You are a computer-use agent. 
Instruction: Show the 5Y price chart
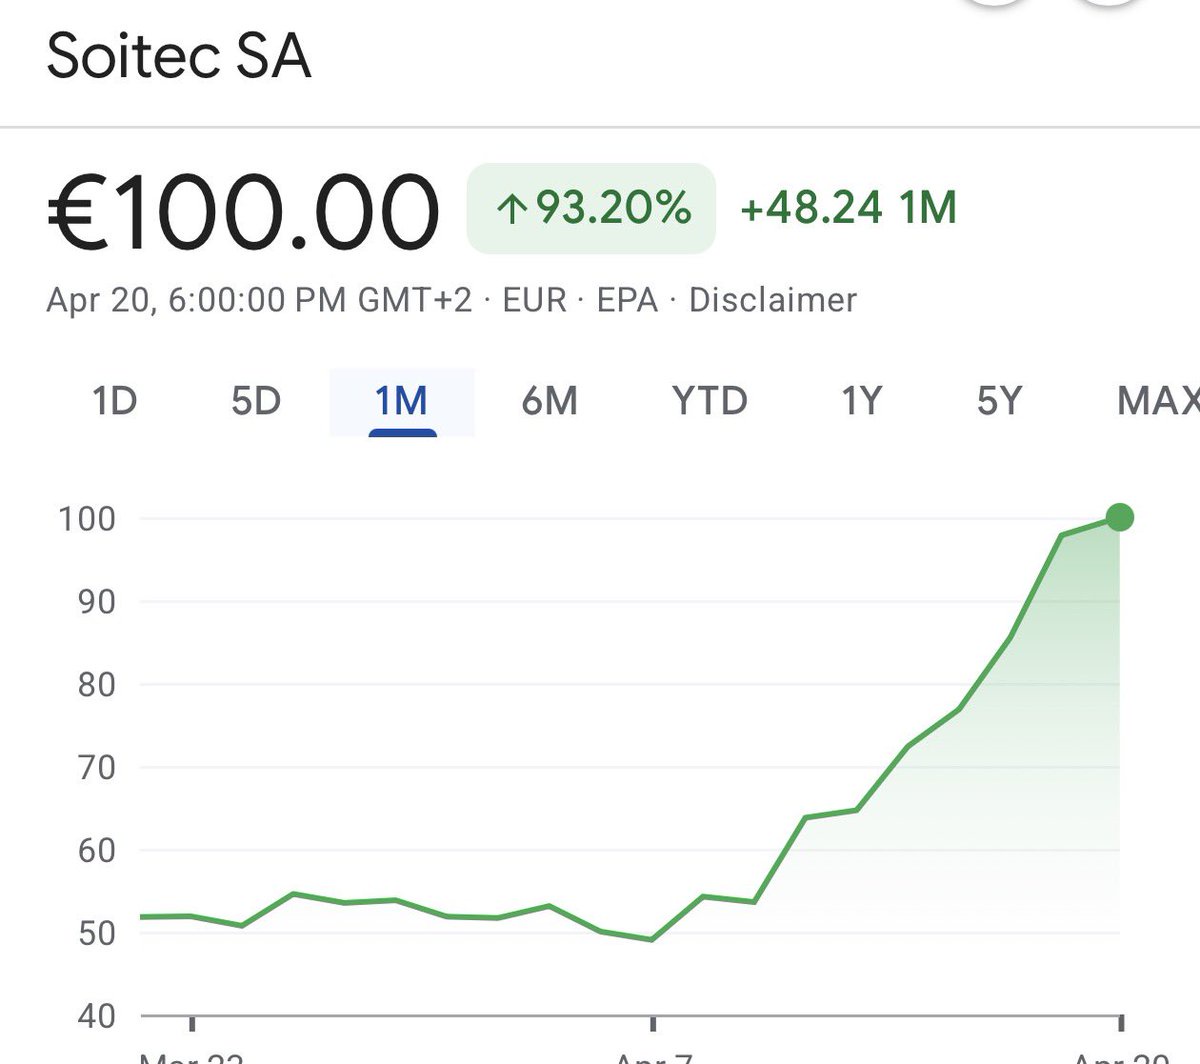(999, 401)
